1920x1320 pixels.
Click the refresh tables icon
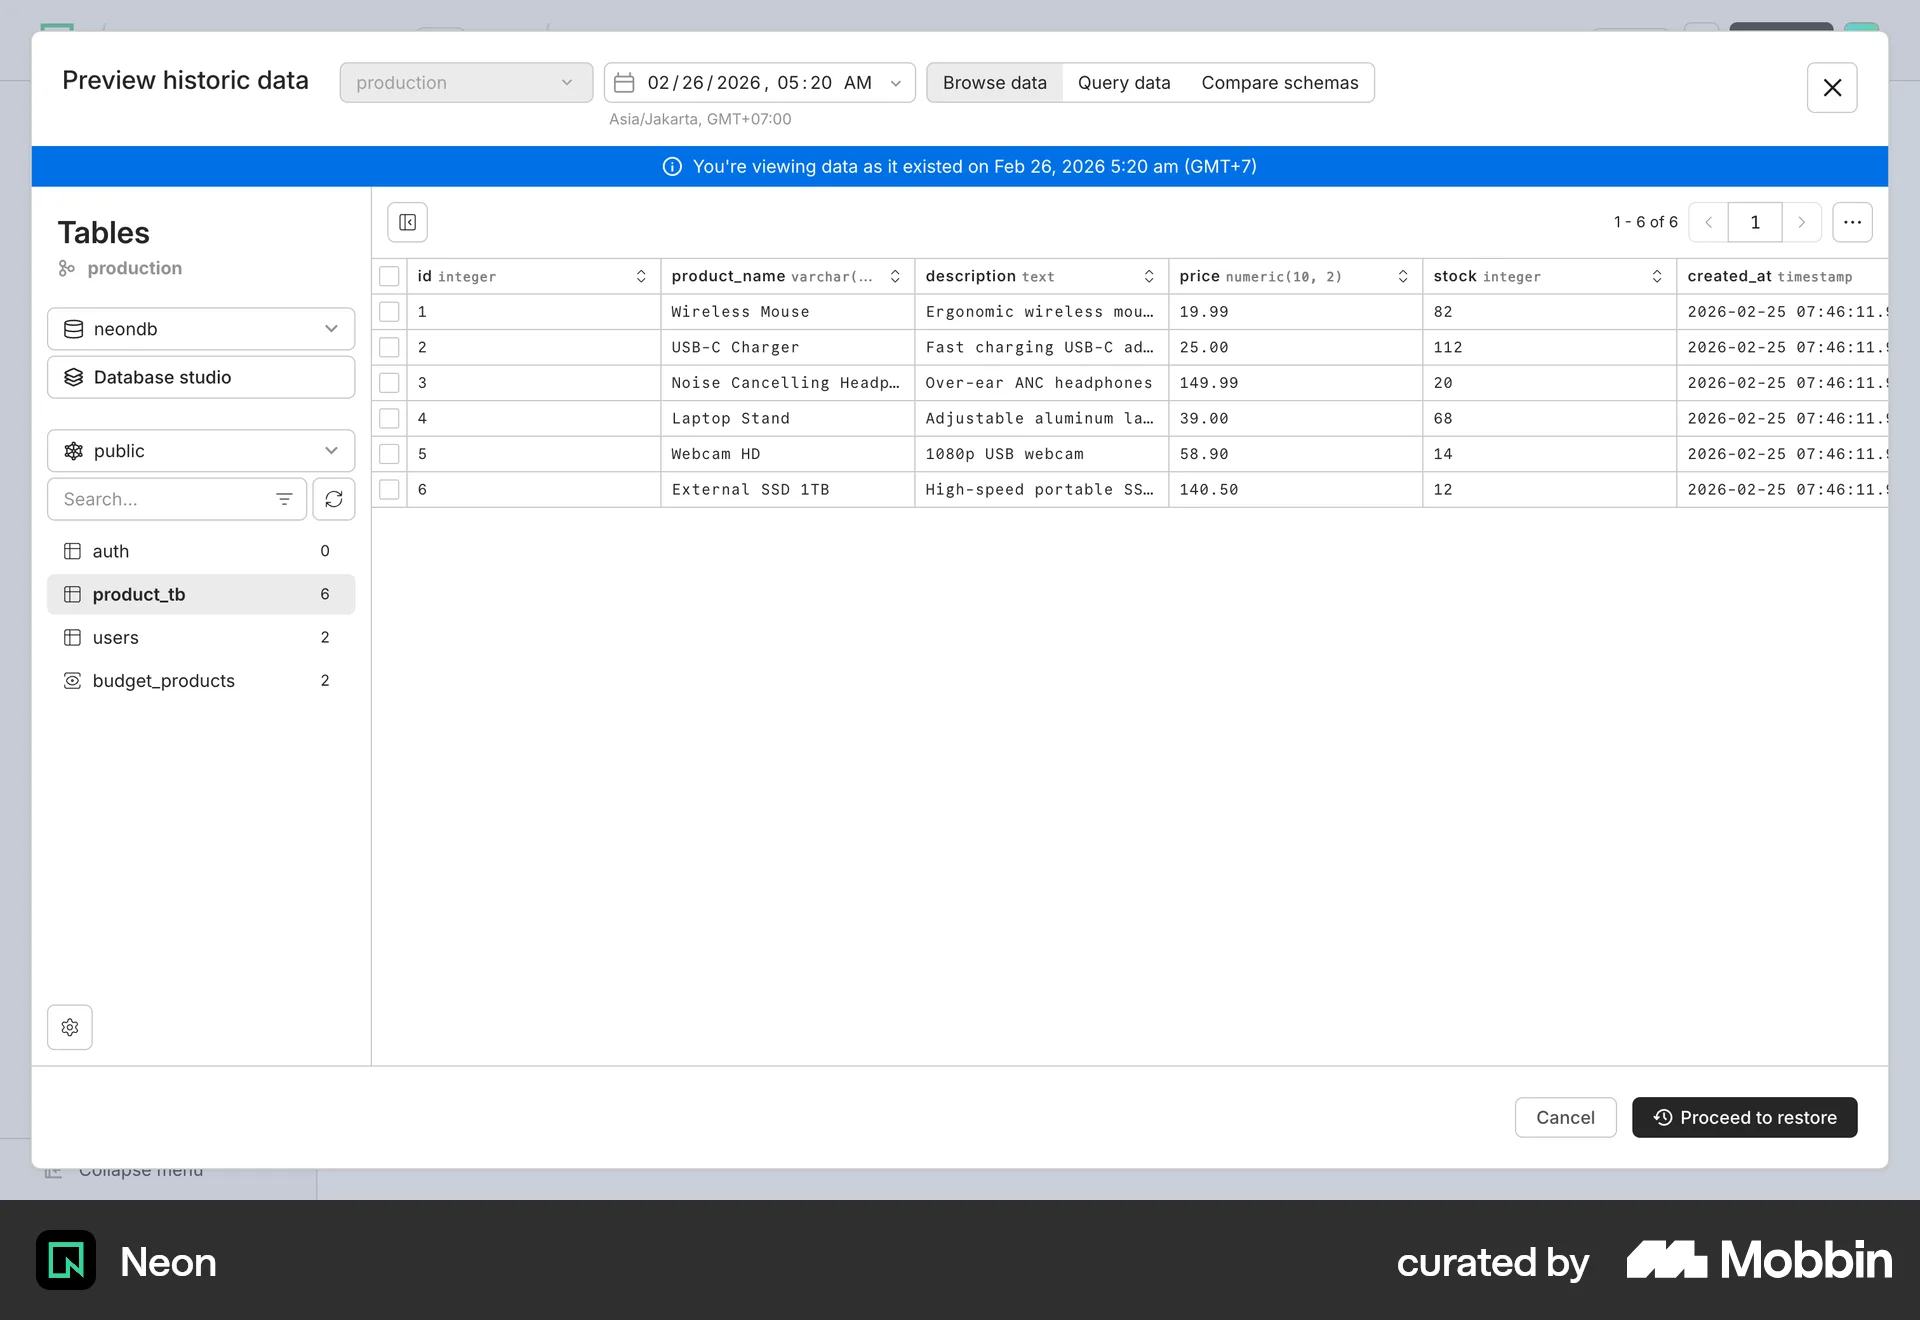pyautogui.click(x=334, y=499)
